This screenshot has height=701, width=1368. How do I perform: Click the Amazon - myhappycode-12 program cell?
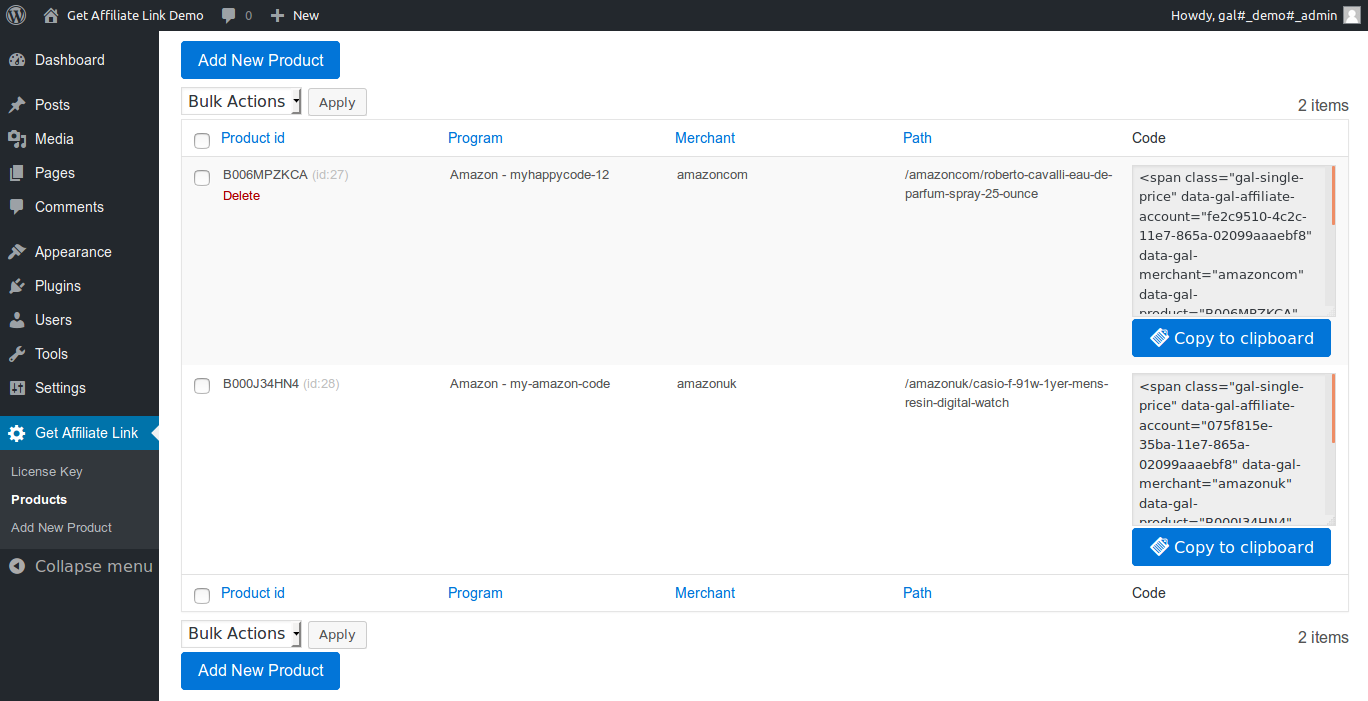(x=529, y=175)
